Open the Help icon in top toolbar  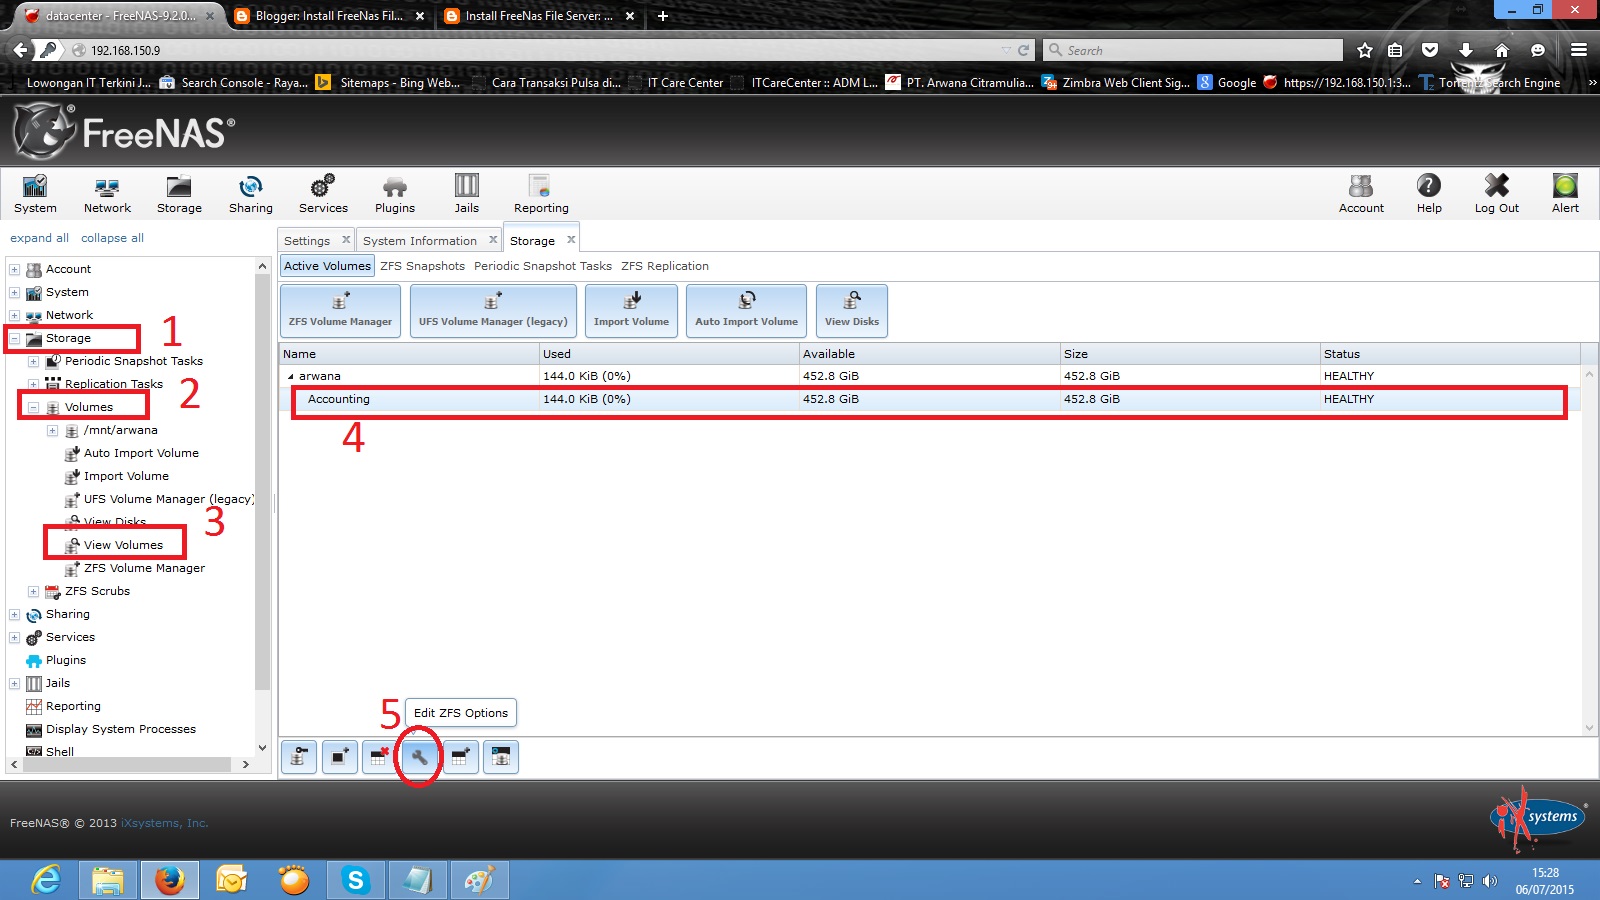[x=1429, y=194]
